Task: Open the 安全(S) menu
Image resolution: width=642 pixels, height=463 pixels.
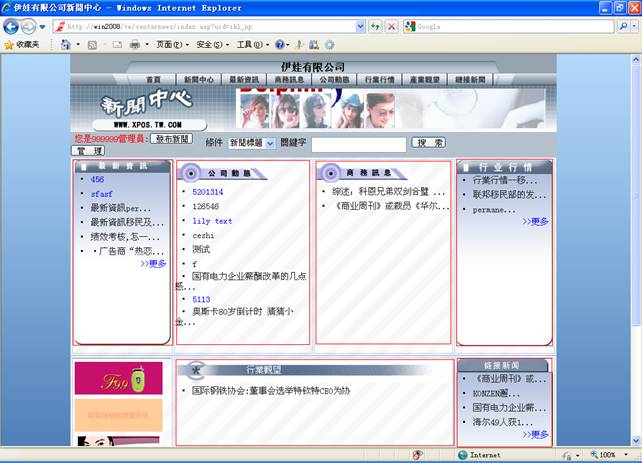Action: [209, 45]
